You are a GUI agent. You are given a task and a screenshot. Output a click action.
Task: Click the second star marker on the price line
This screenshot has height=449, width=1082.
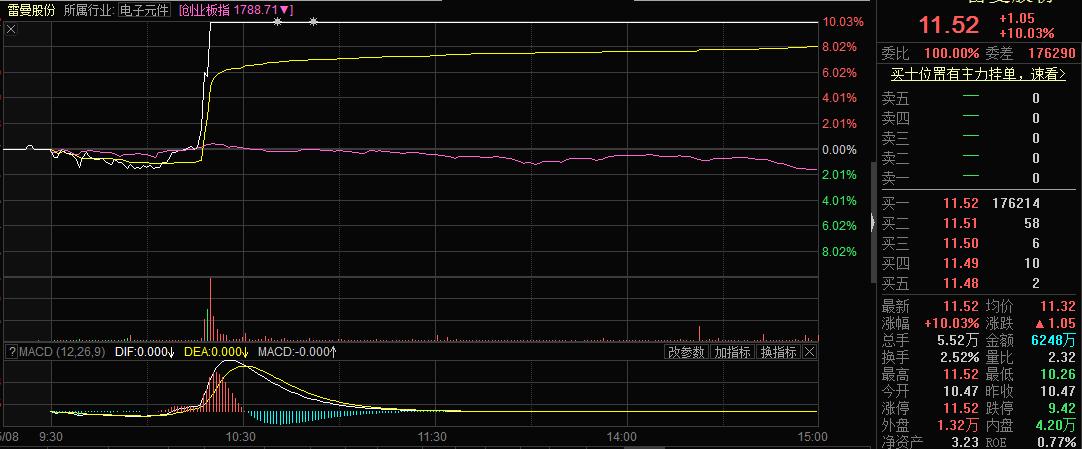(x=314, y=22)
